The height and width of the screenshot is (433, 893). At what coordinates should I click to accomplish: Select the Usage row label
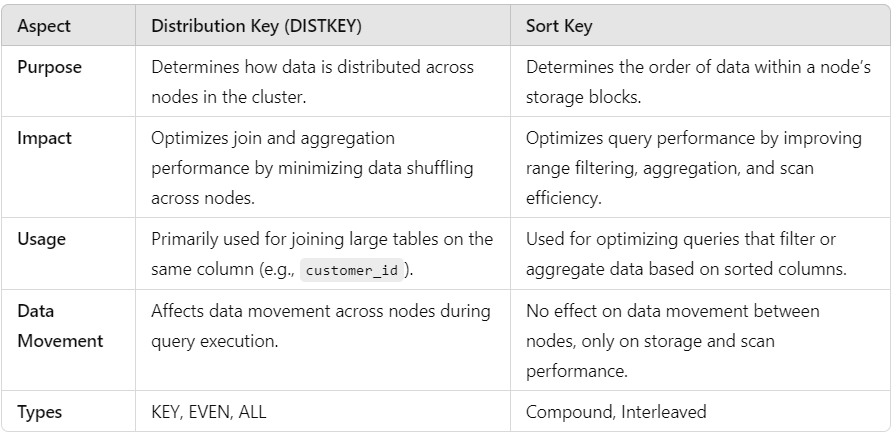(42, 240)
